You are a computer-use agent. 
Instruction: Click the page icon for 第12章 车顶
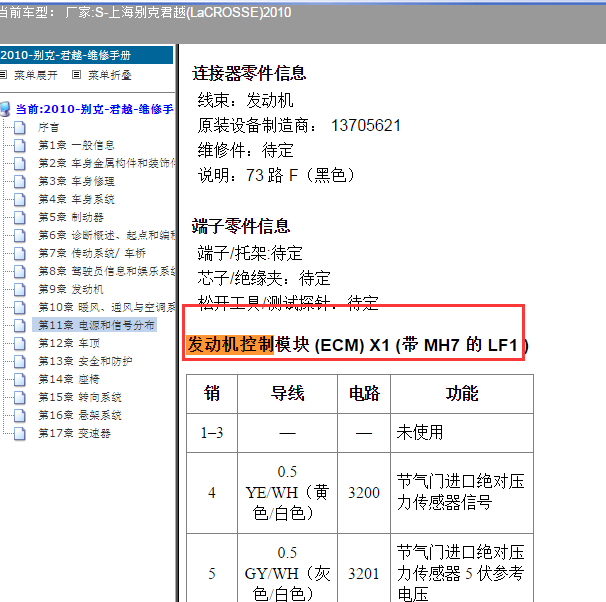pyautogui.click(x=20, y=343)
